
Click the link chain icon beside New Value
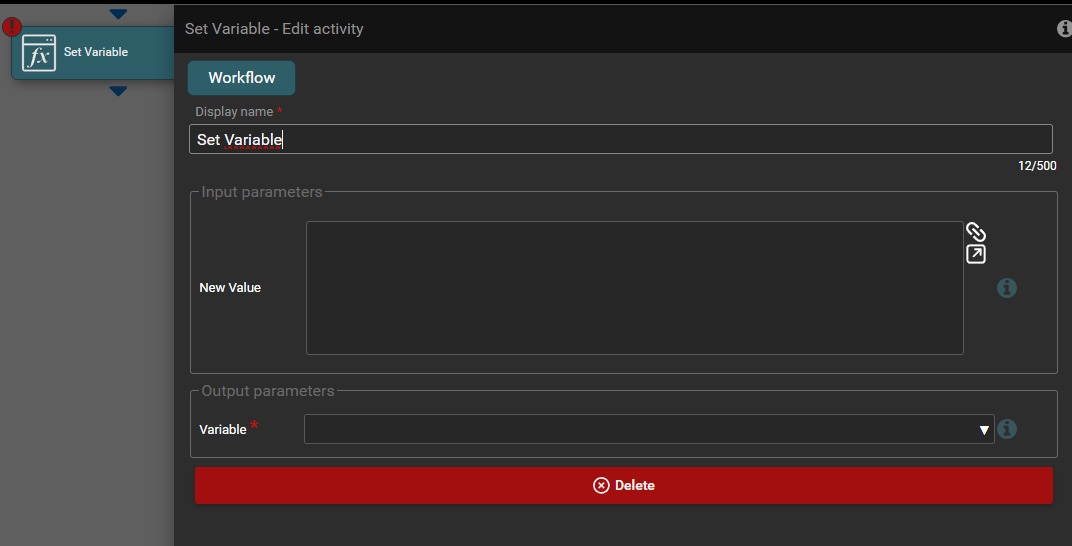tap(976, 231)
